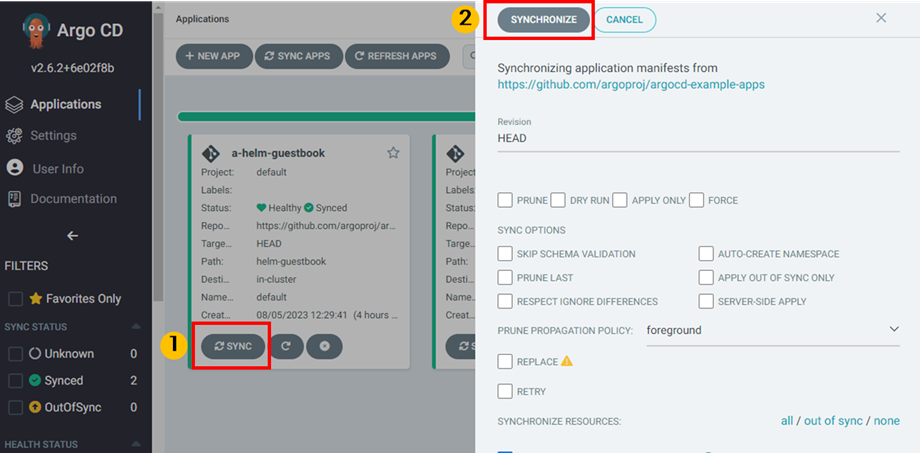Click the Healthy status on a-helm-guestbook
Viewport: 920px width, 453px height.
[x=279, y=208]
